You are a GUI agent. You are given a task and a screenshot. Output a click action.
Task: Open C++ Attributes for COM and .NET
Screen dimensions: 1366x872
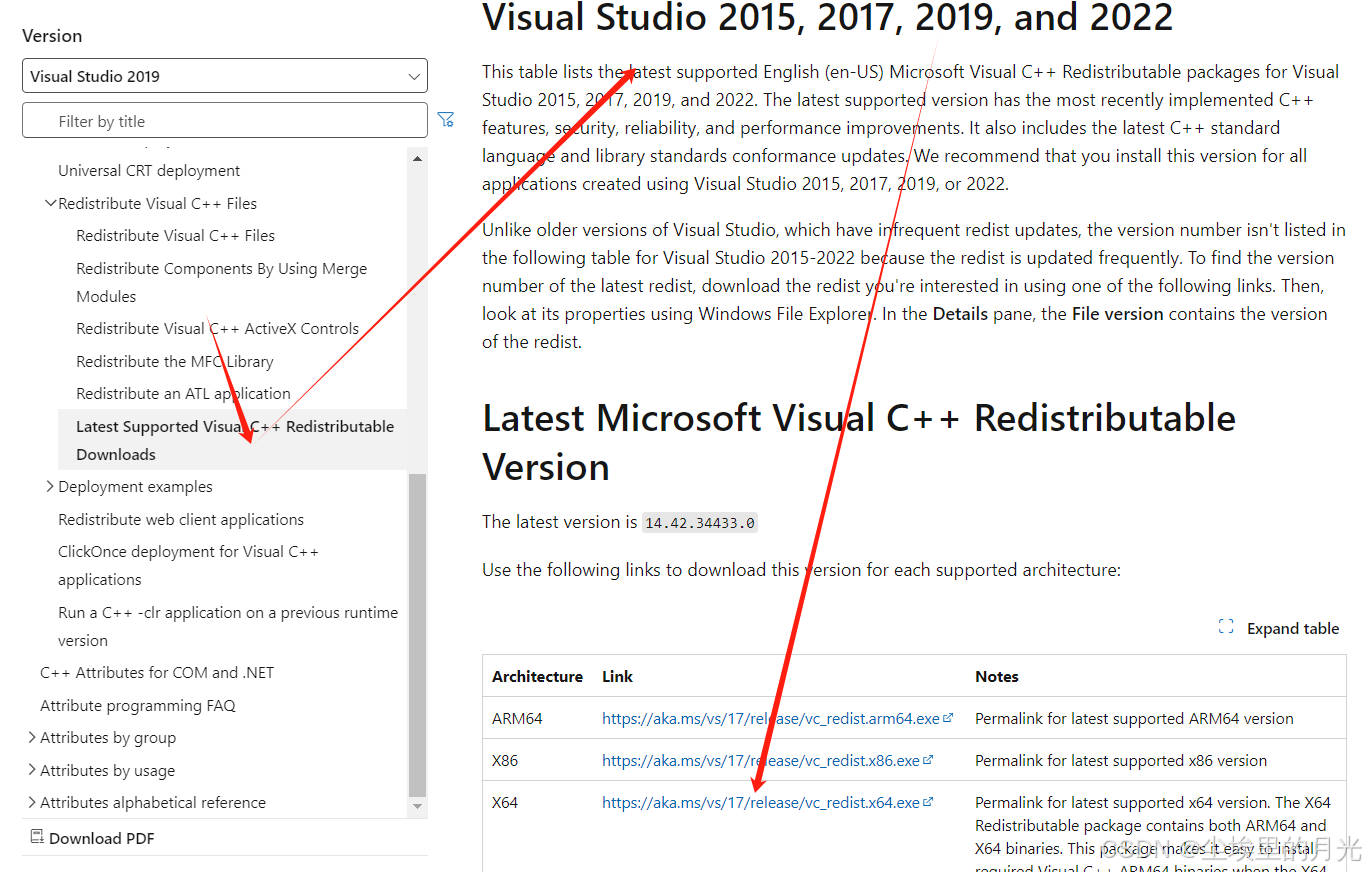point(157,672)
